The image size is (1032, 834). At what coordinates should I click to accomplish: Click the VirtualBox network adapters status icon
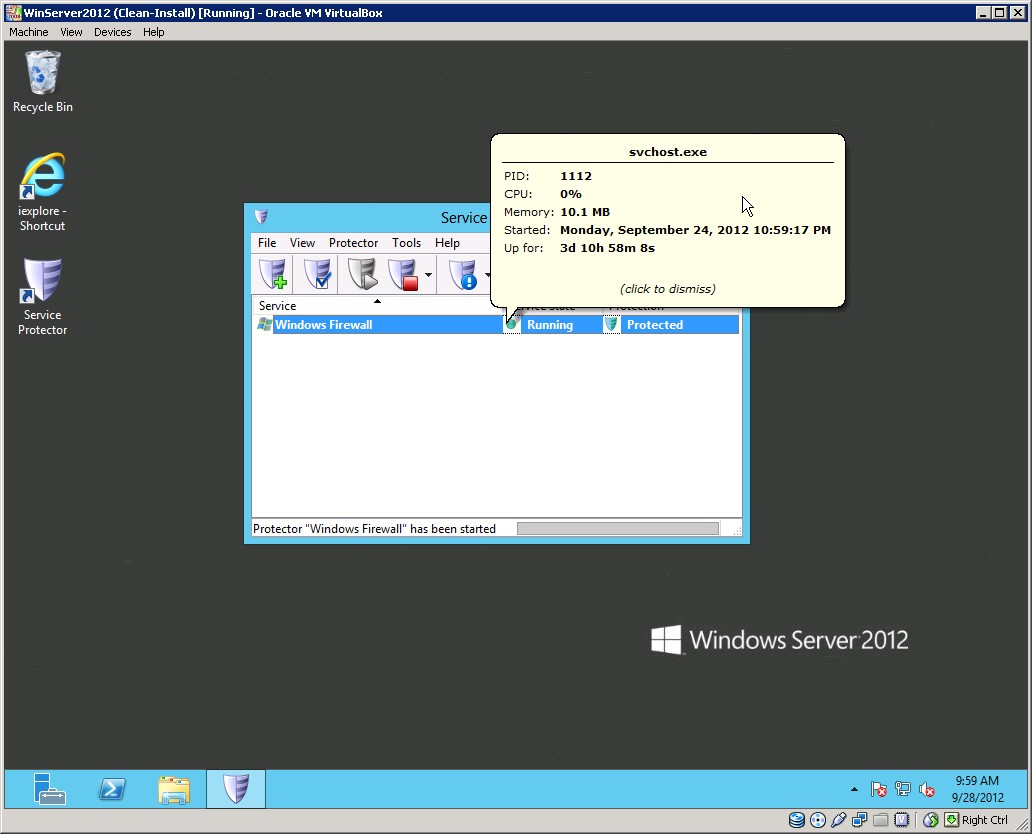click(x=860, y=820)
